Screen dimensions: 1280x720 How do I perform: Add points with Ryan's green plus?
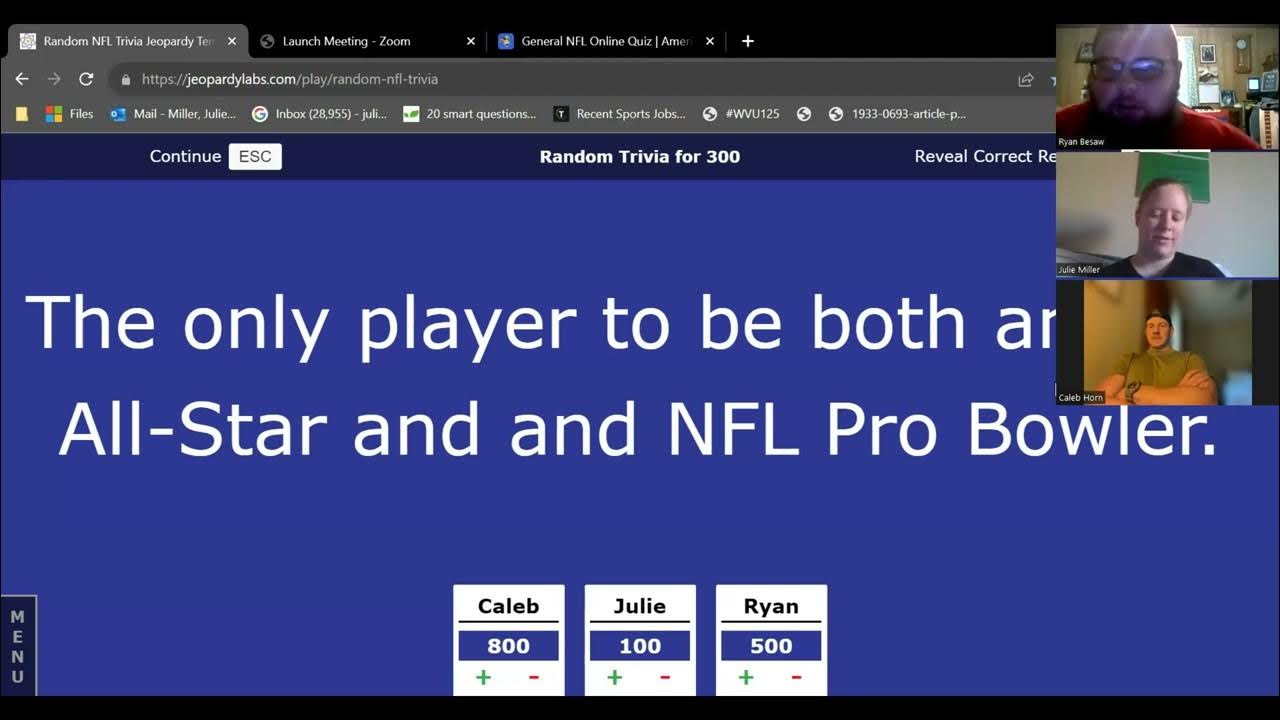745,677
